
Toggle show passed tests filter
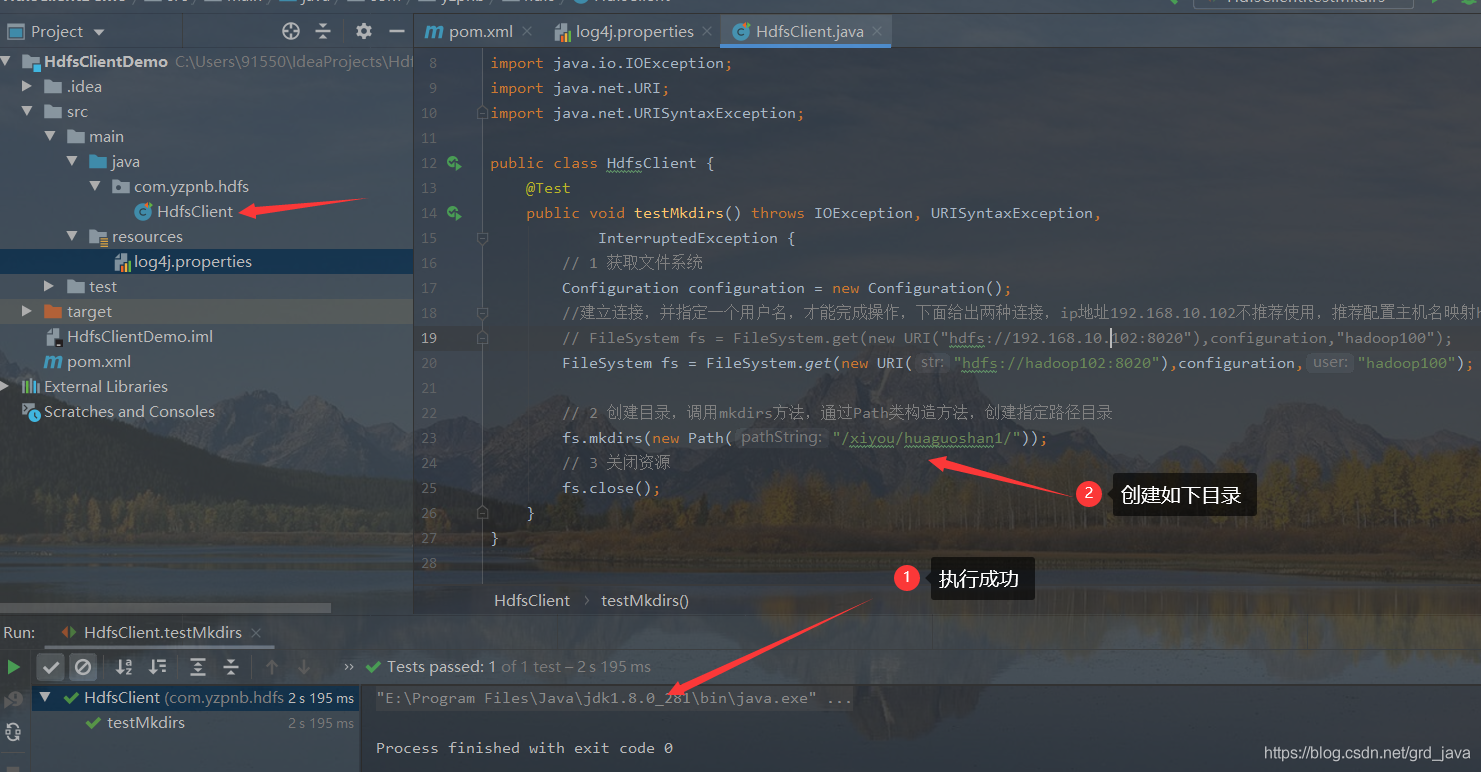52,667
